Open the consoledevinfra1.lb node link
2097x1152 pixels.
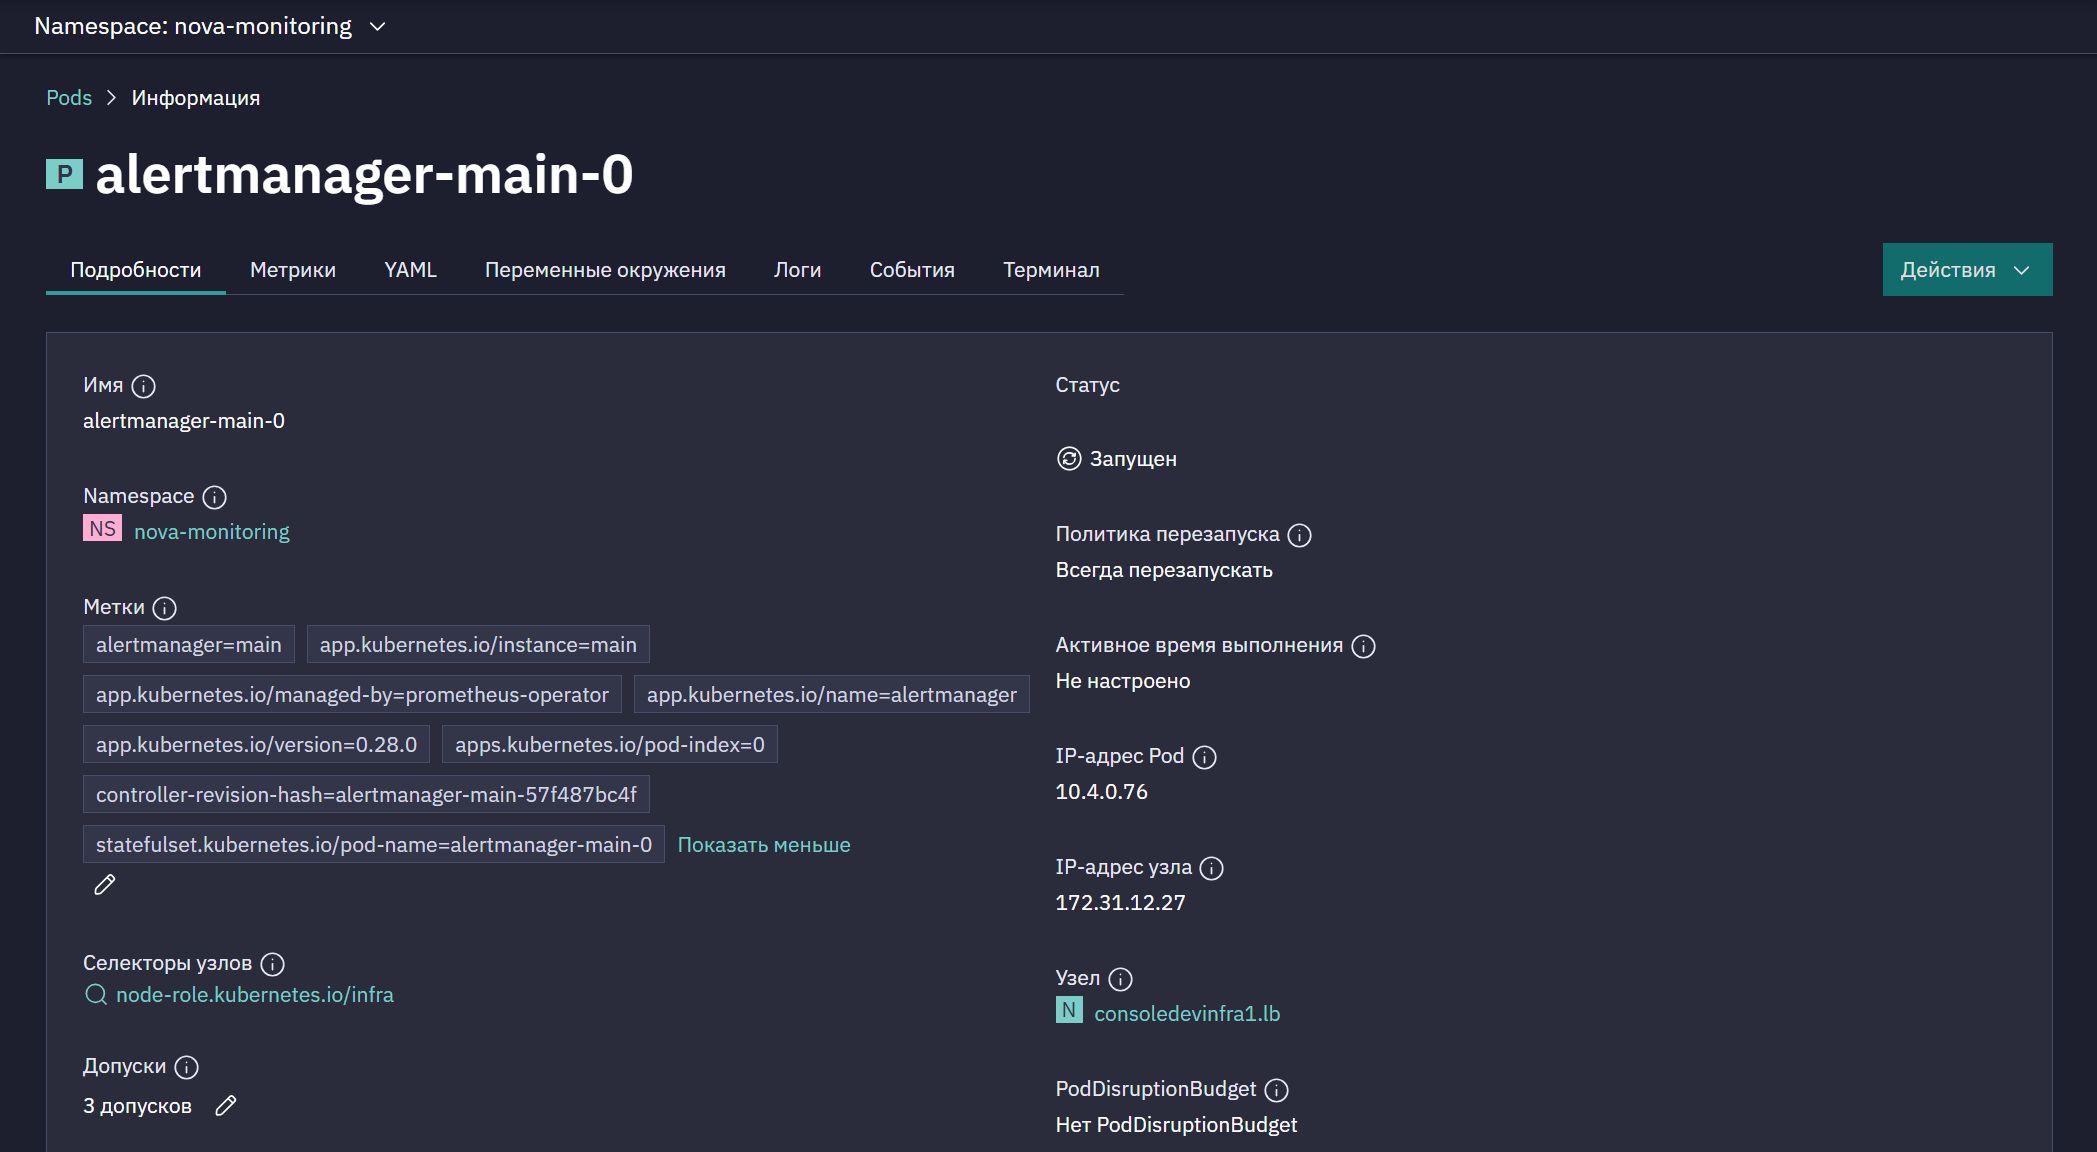1187,1014
